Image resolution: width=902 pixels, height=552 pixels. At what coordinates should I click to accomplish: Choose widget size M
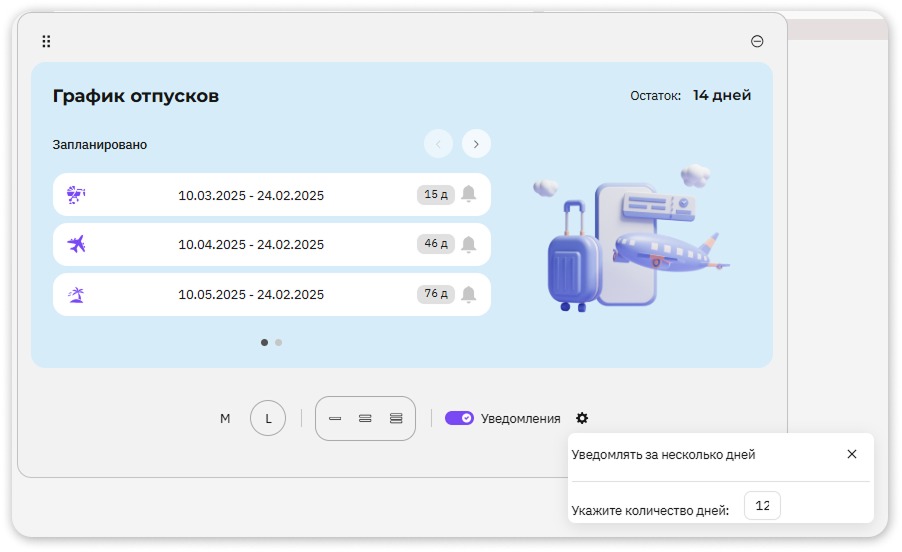[x=225, y=419]
